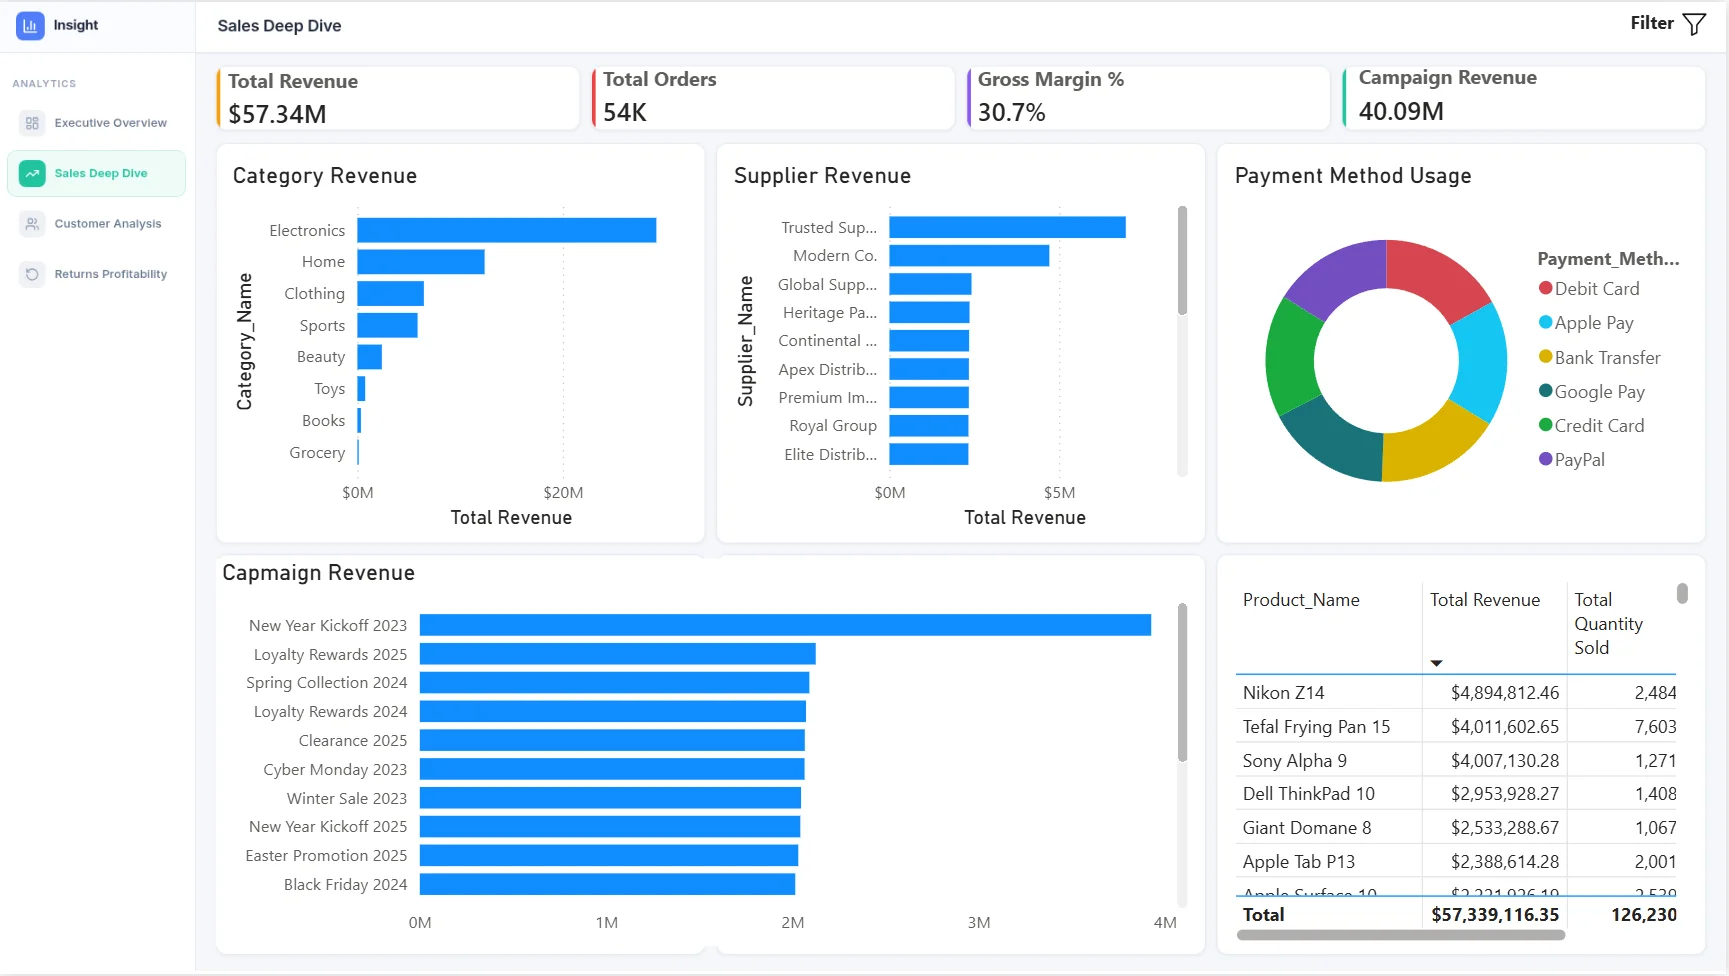
Task: Select the Cyber Monday 2023 campaign bar
Action: point(612,769)
